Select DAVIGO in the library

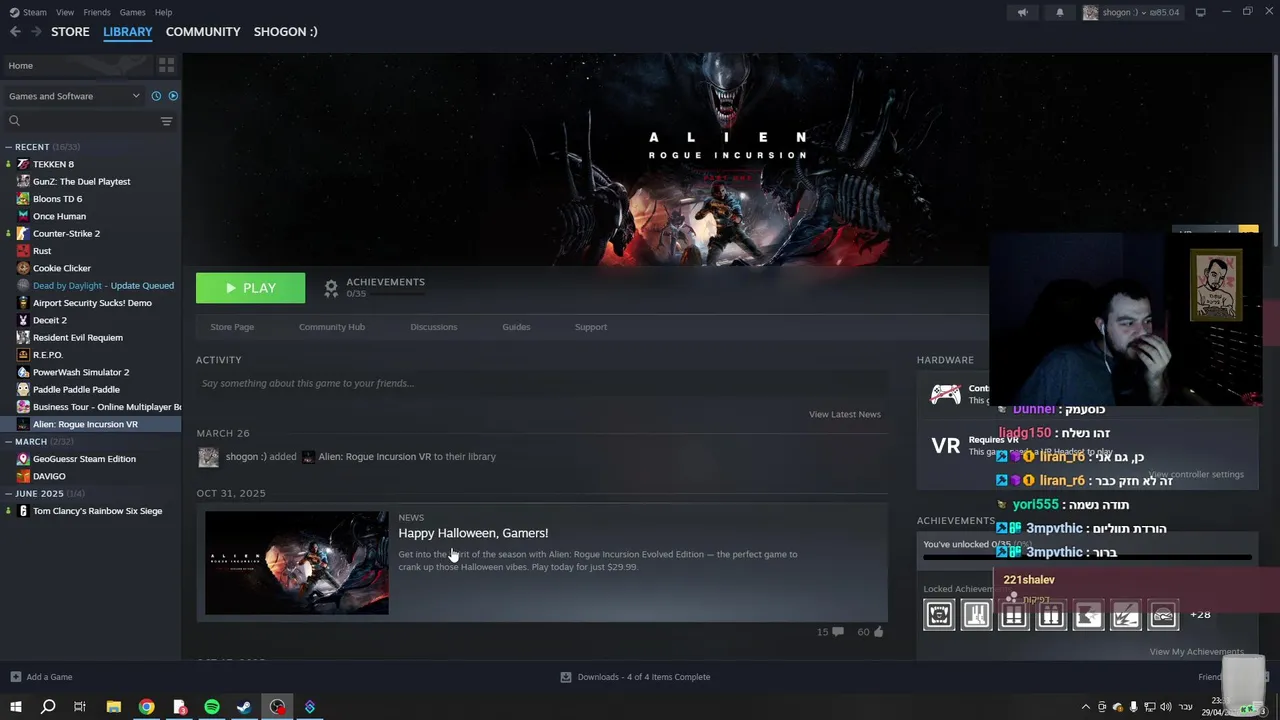coord(49,476)
